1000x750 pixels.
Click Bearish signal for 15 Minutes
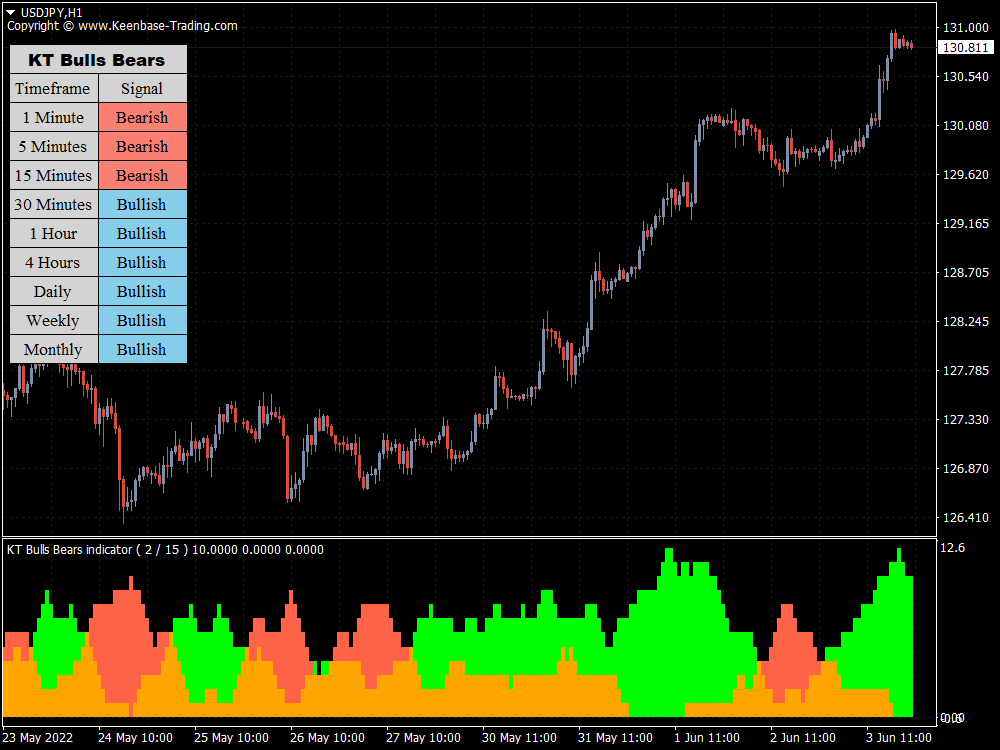tap(143, 175)
